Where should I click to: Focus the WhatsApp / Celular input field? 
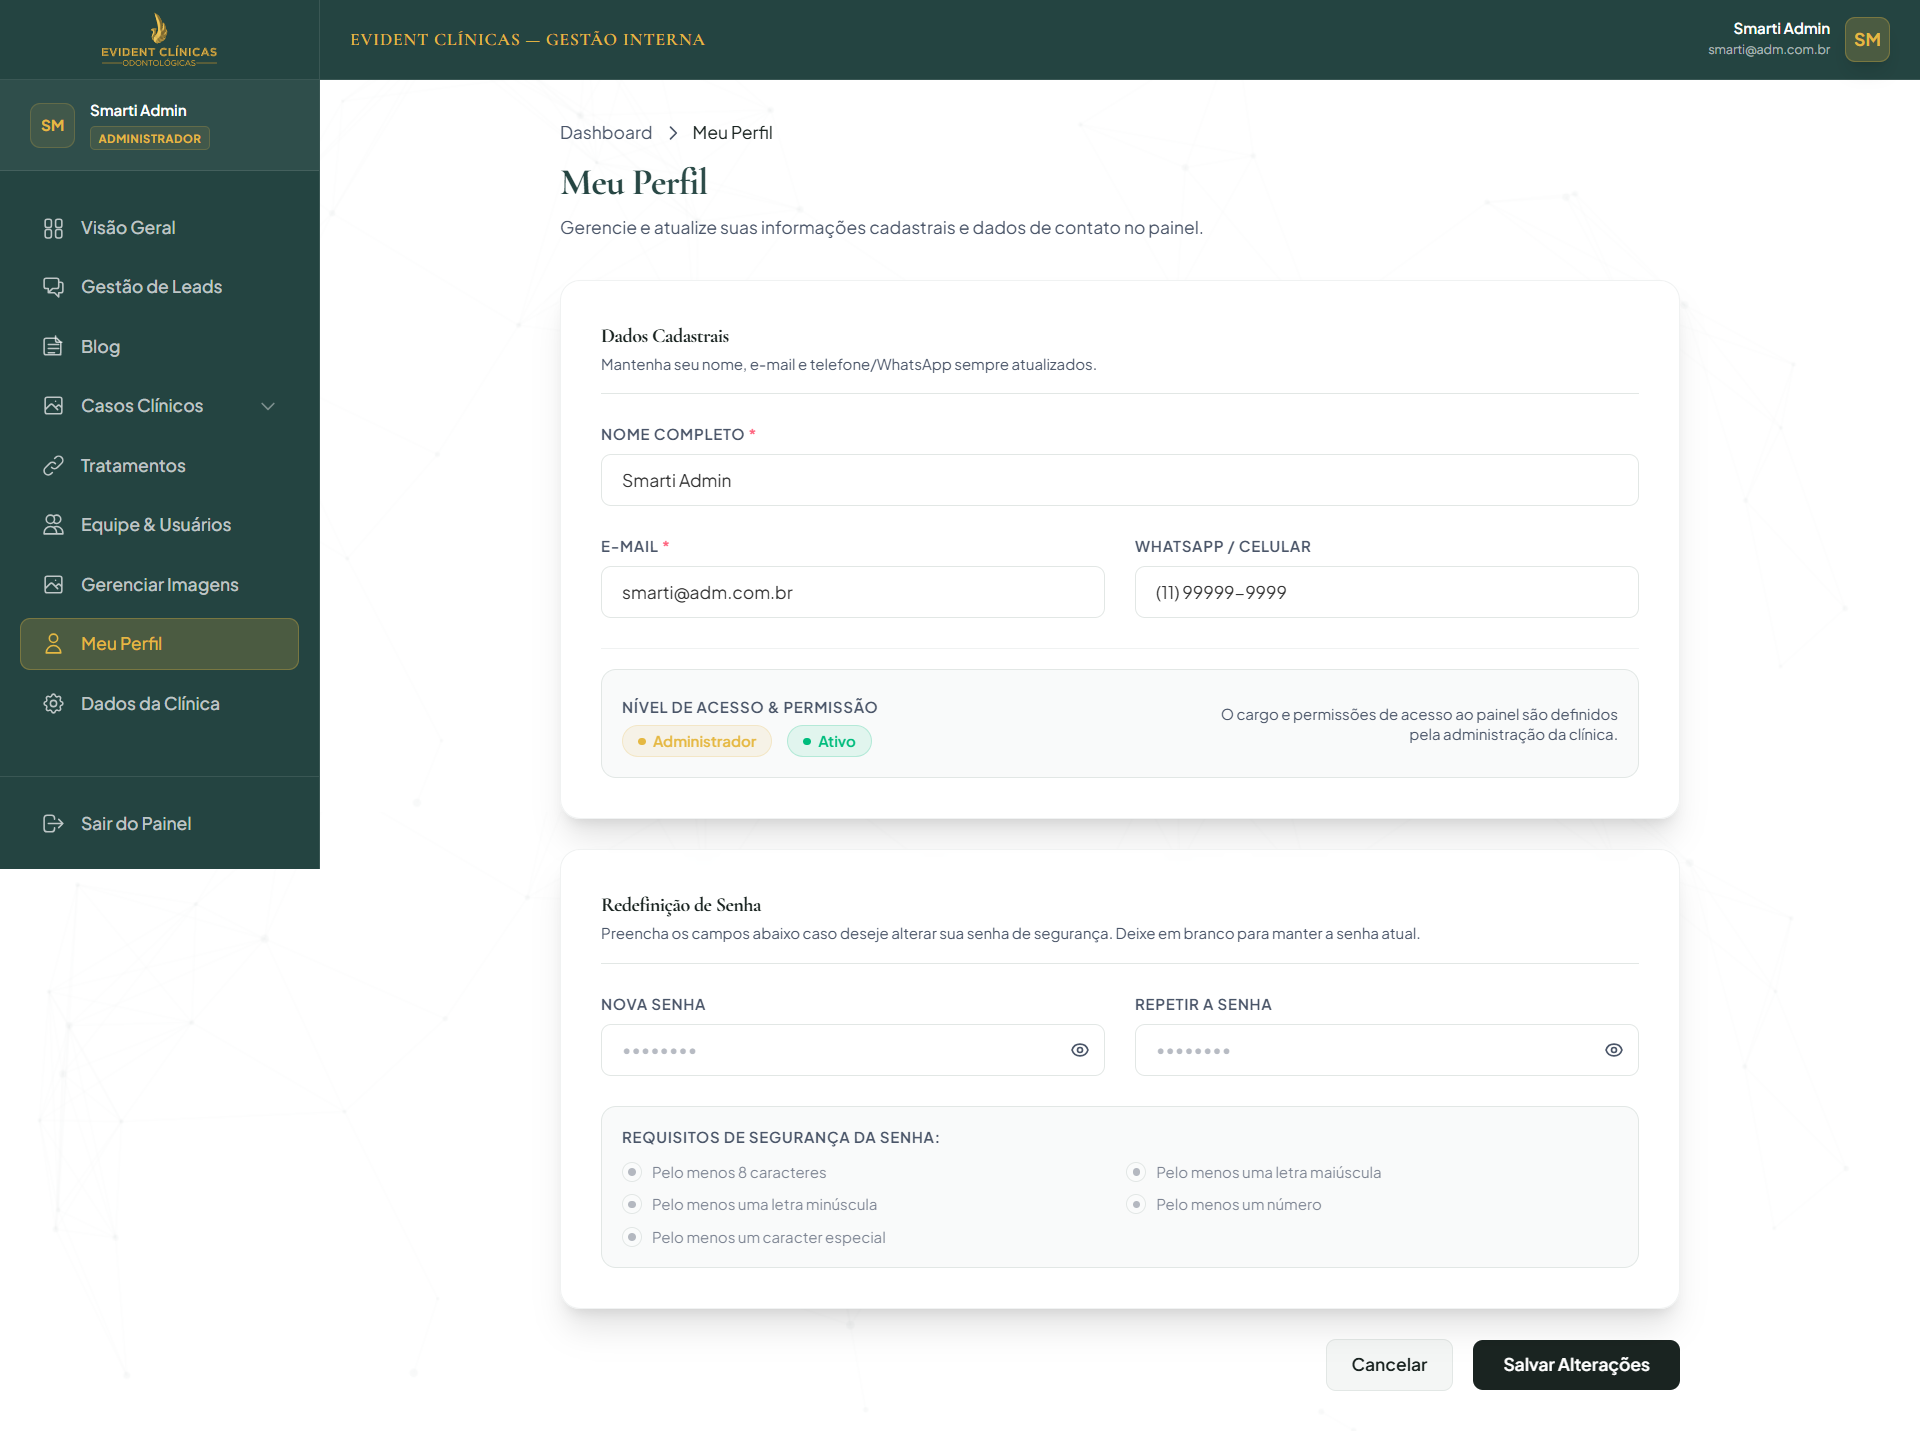(x=1387, y=592)
